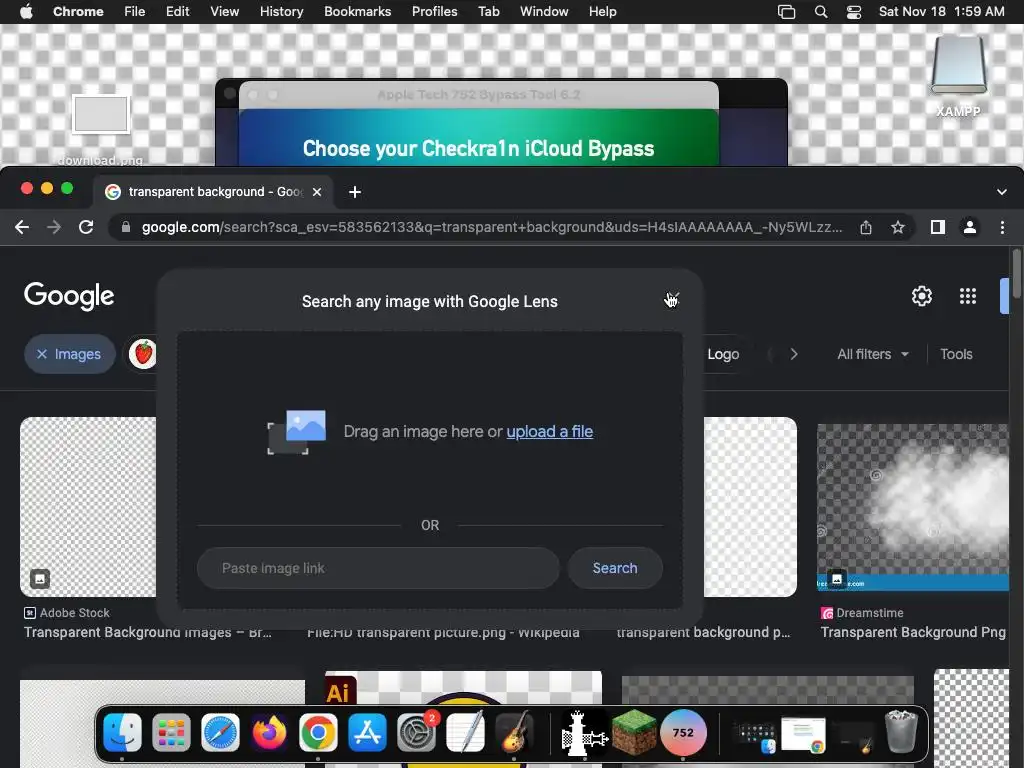The image size is (1024, 768).
Task: Open XAMPP drive on the desktop
Action: 958,77
